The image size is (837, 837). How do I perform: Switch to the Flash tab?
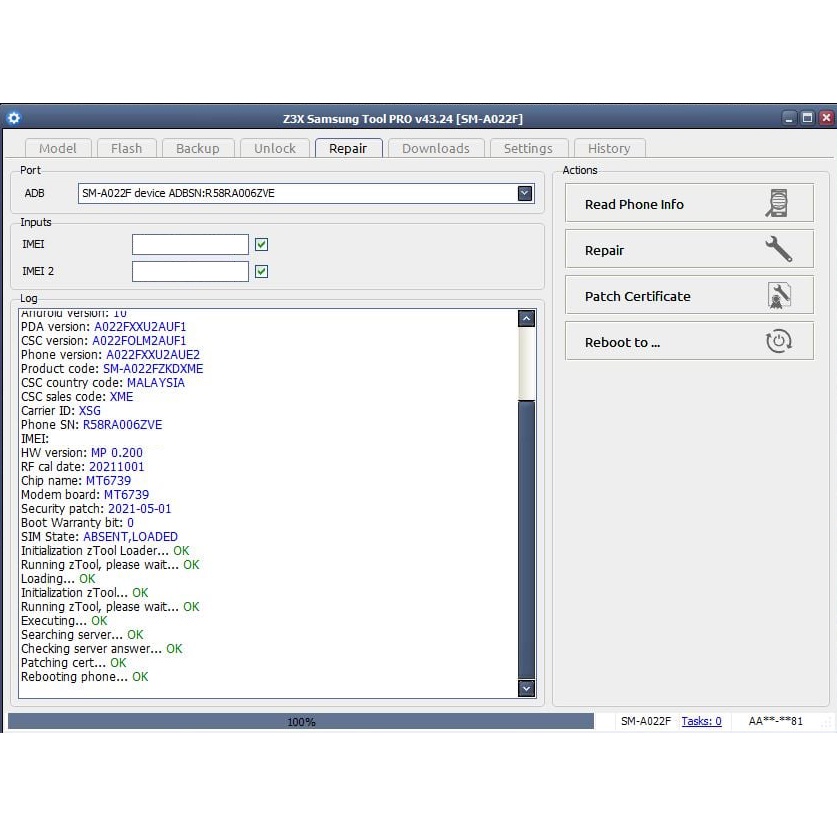[x=127, y=148]
